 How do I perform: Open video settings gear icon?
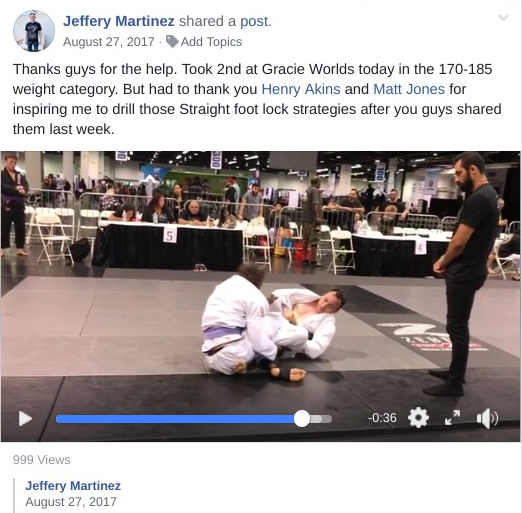pos(418,418)
